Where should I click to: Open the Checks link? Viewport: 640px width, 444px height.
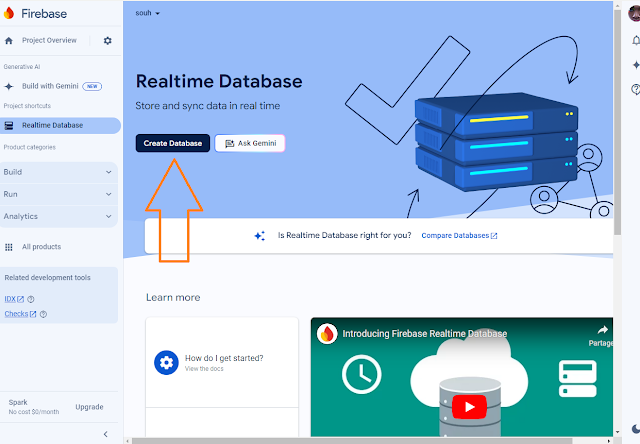click(20, 314)
